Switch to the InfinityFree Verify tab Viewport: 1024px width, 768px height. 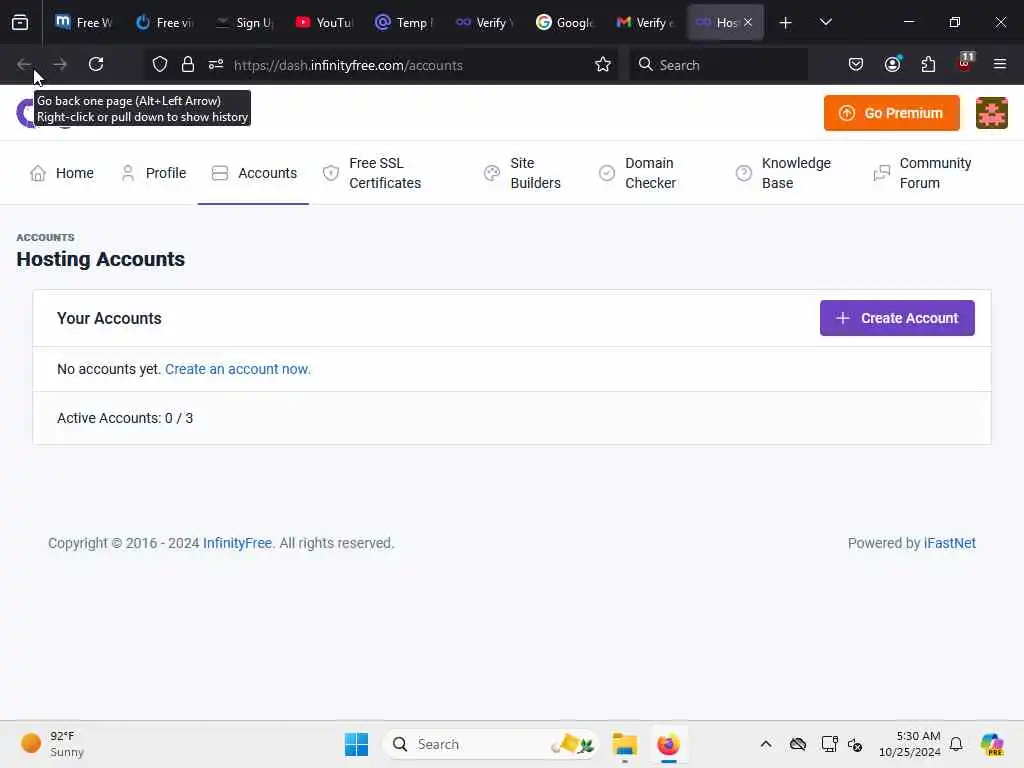click(485, 22)
